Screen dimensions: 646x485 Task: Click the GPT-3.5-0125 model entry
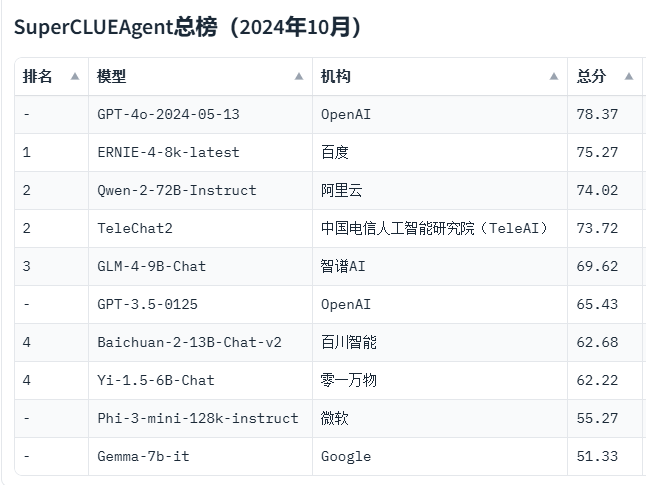[x=147, y=304]
